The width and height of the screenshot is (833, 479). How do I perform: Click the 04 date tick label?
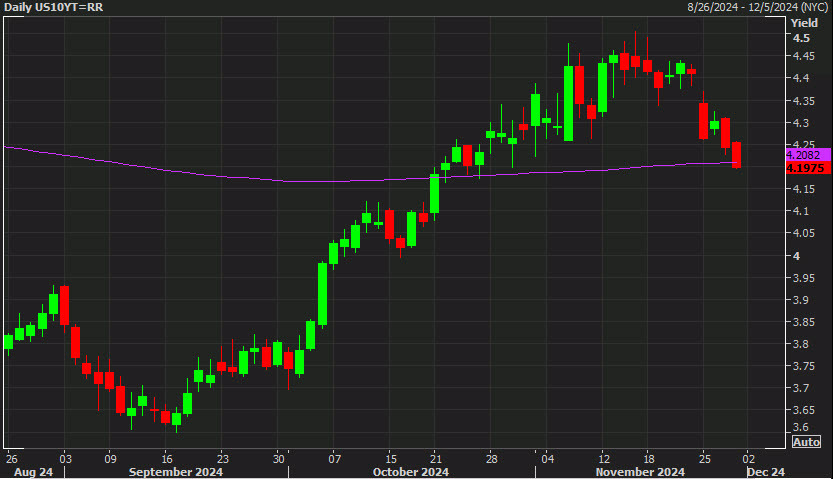click(x=548, y=459)
